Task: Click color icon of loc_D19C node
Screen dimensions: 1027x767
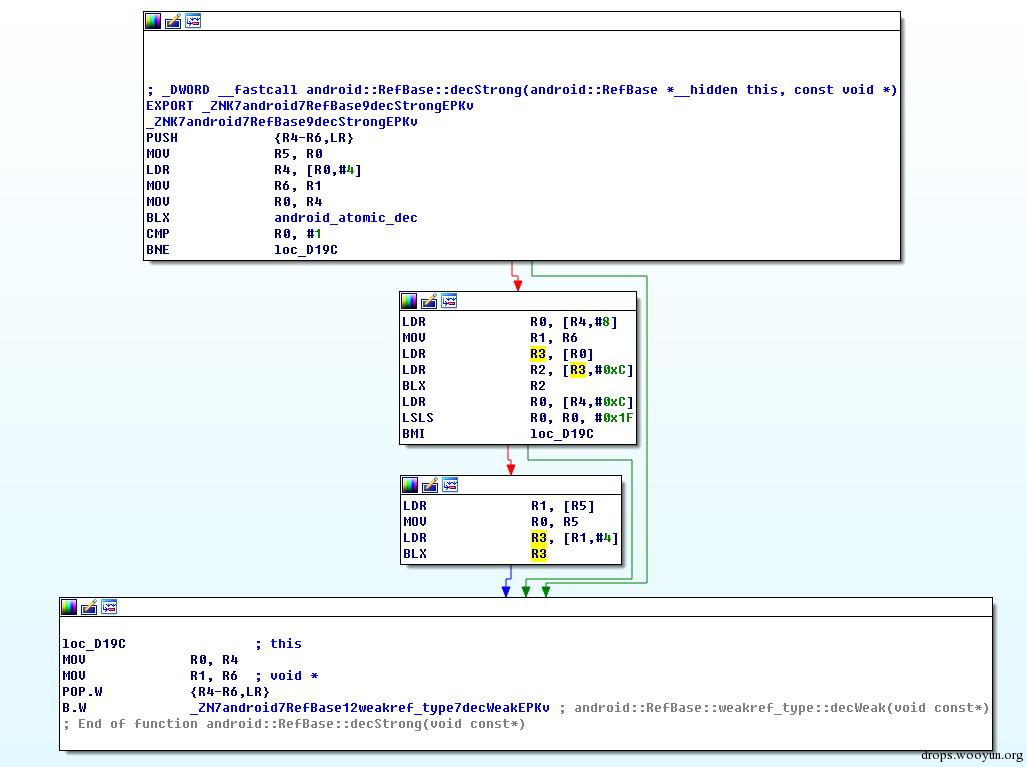Action: coord(69,607)
